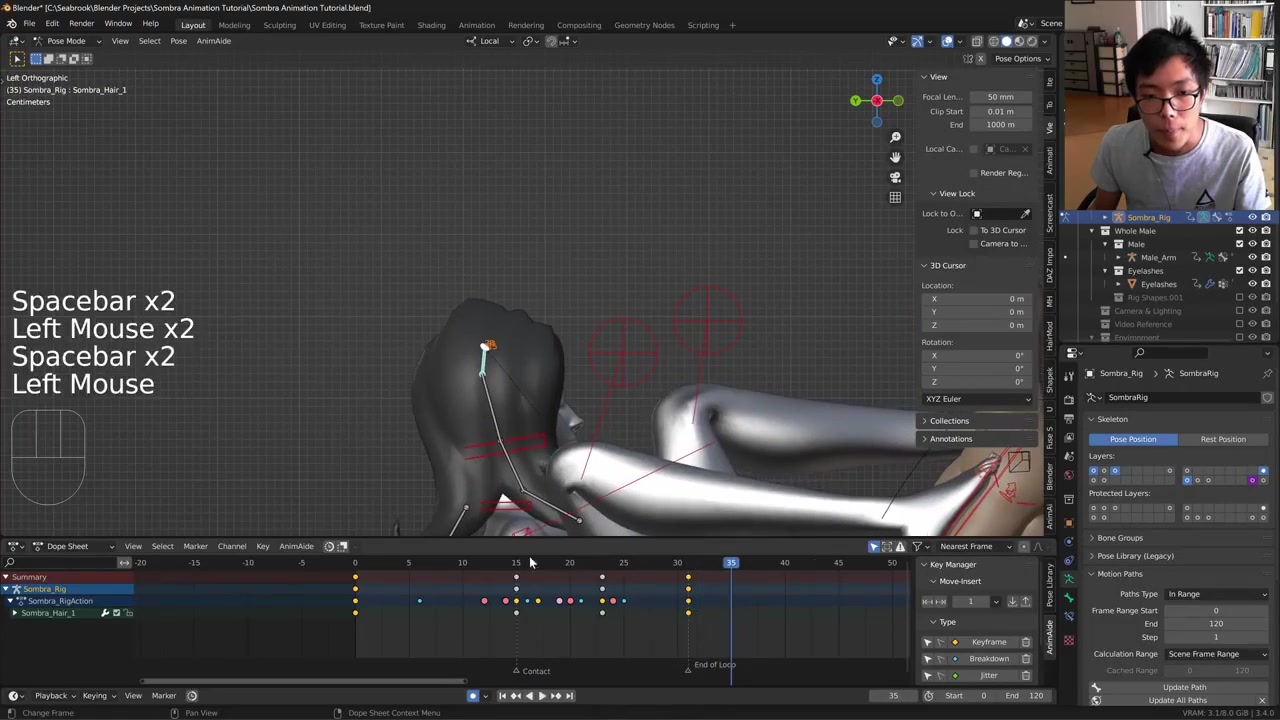Toggle the pin icon in Properties header
This screenshot has width=1280, height=720.
[1267, 374]
